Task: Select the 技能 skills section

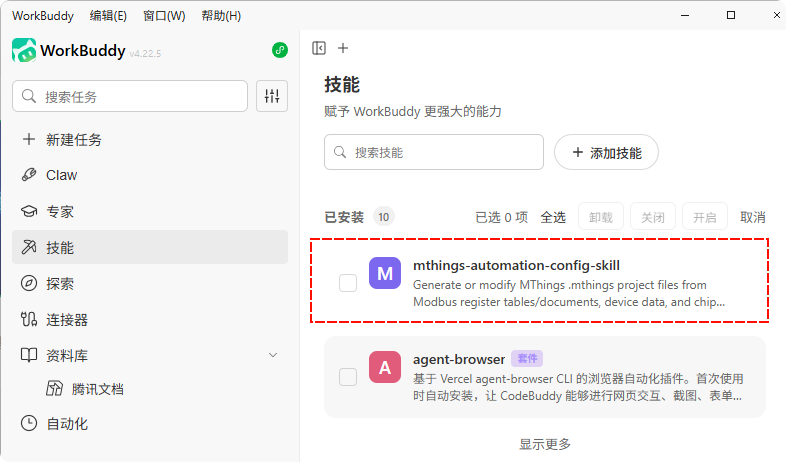Action: coord(150,247)
